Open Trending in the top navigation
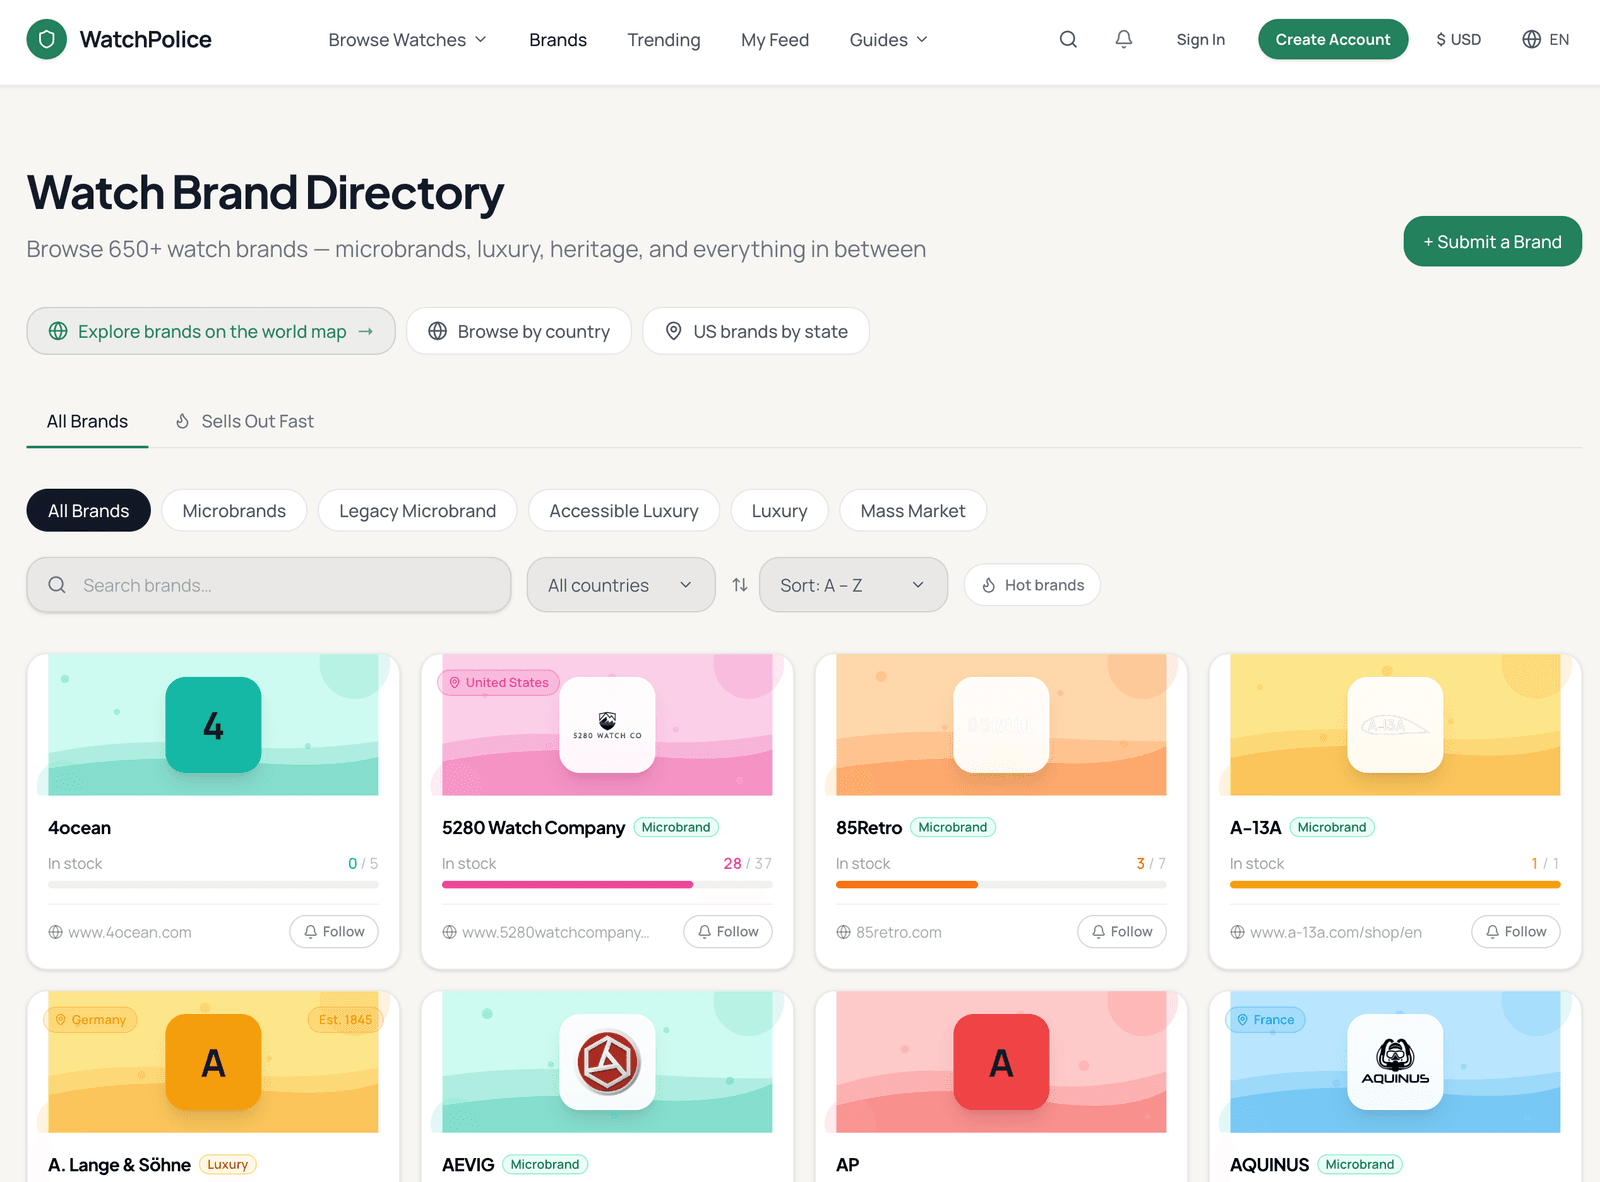 [664, 40]
